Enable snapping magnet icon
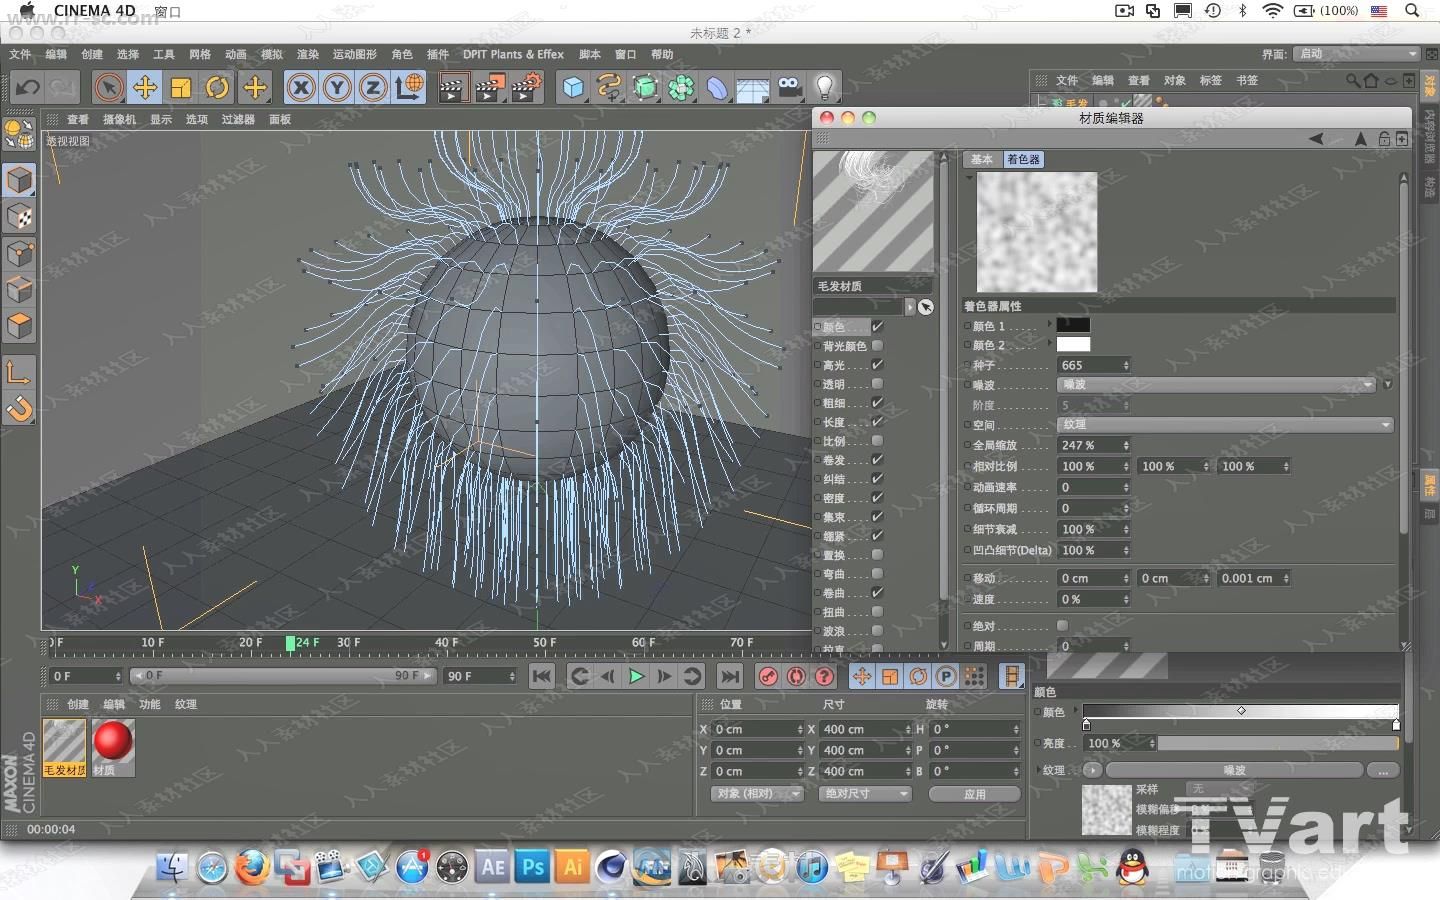1440x900 pixels. pos(19,409)
